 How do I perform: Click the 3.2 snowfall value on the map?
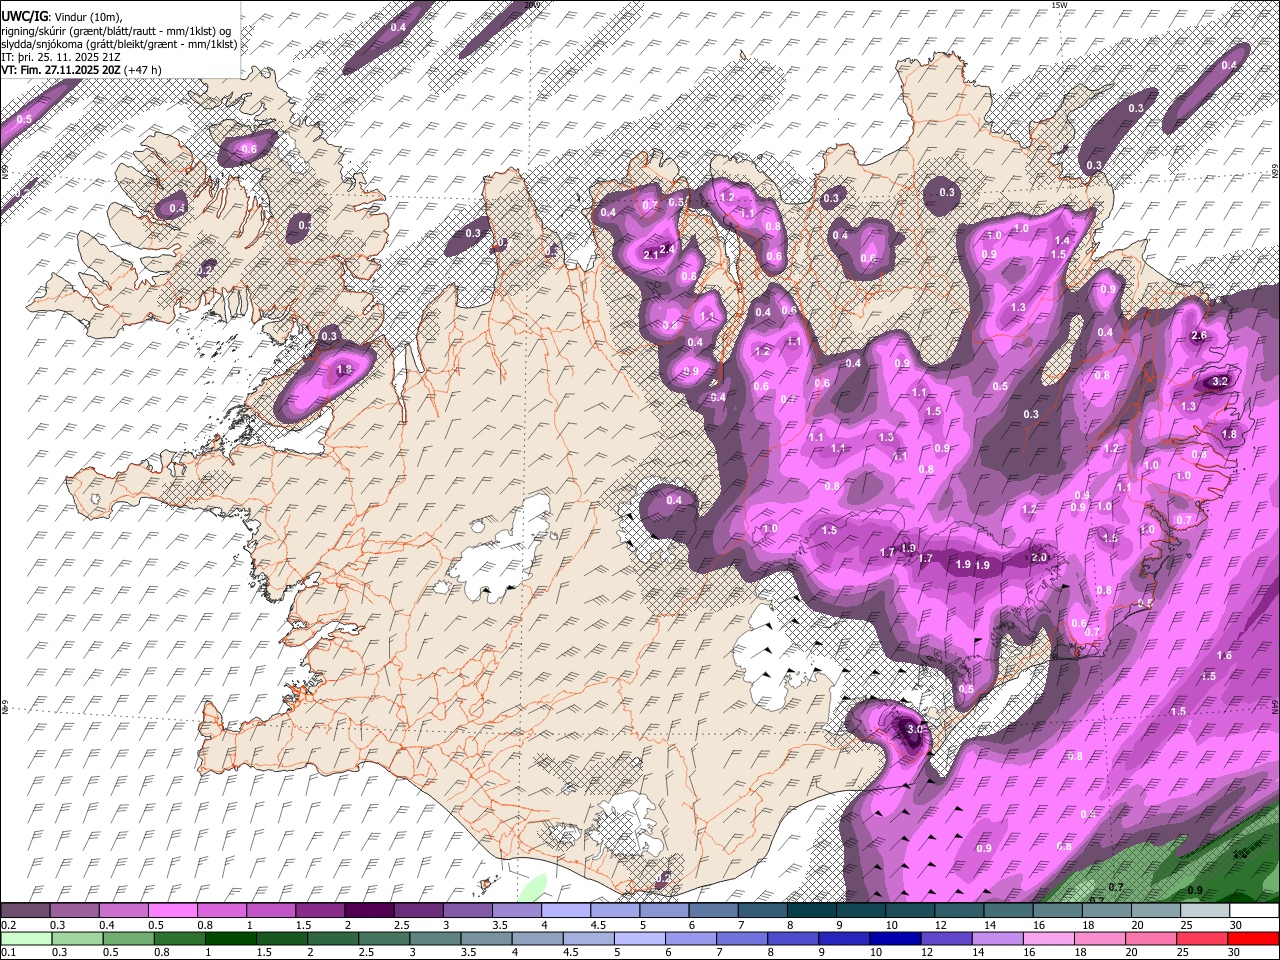(1219, 382)
